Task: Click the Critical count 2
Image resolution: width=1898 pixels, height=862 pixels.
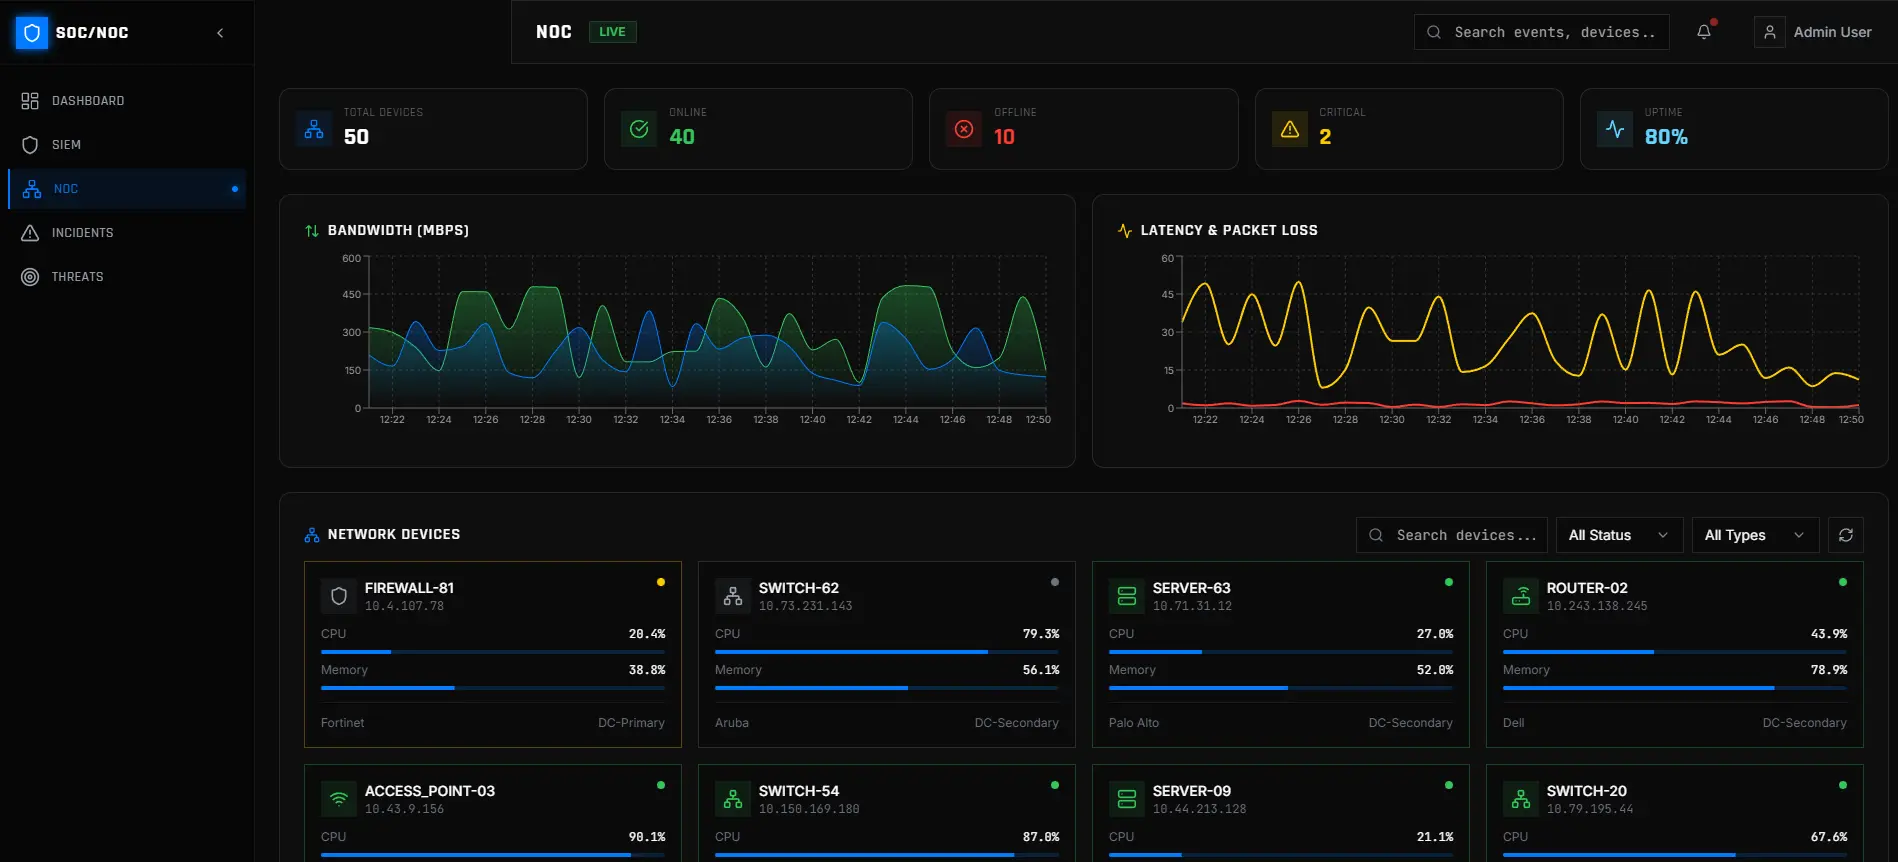Action: (1325, 137)
